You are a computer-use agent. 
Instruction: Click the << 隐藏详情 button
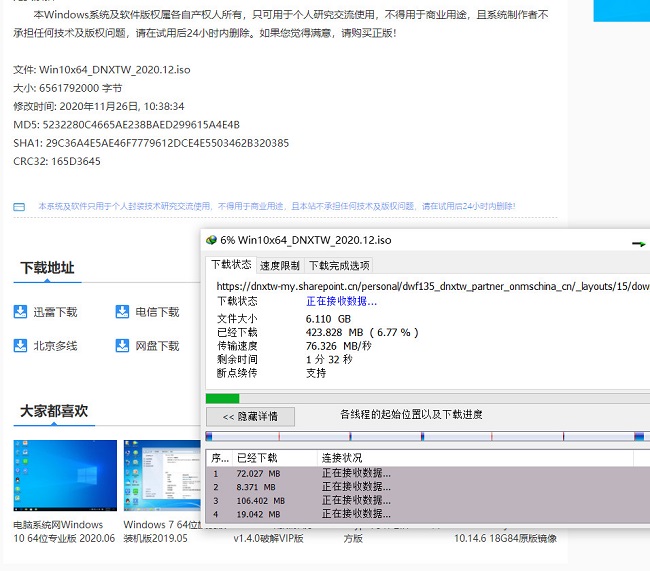(250, 416)
